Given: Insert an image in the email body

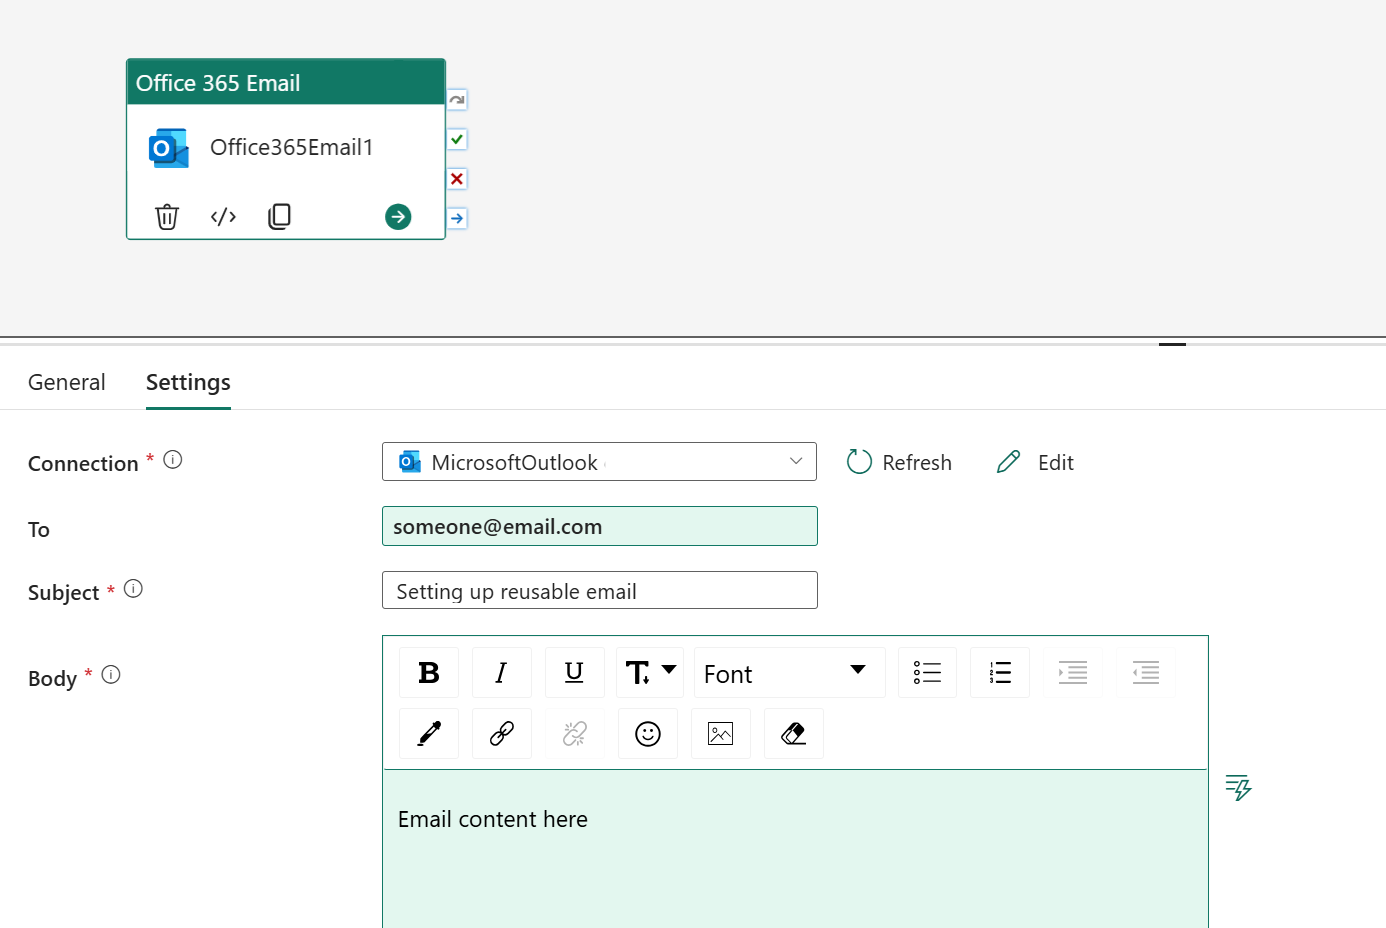Looking at the screenshot, I should point(721,734).
